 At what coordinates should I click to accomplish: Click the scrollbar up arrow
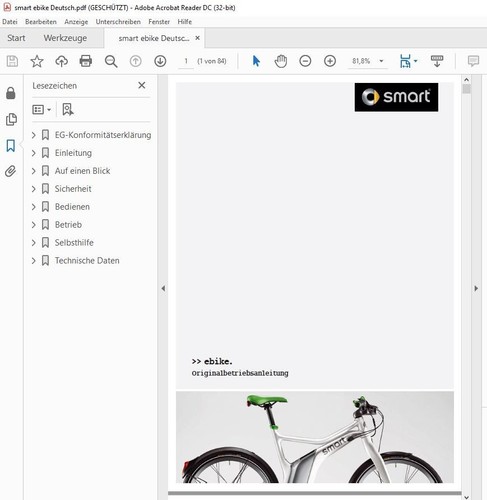point(466,80)
